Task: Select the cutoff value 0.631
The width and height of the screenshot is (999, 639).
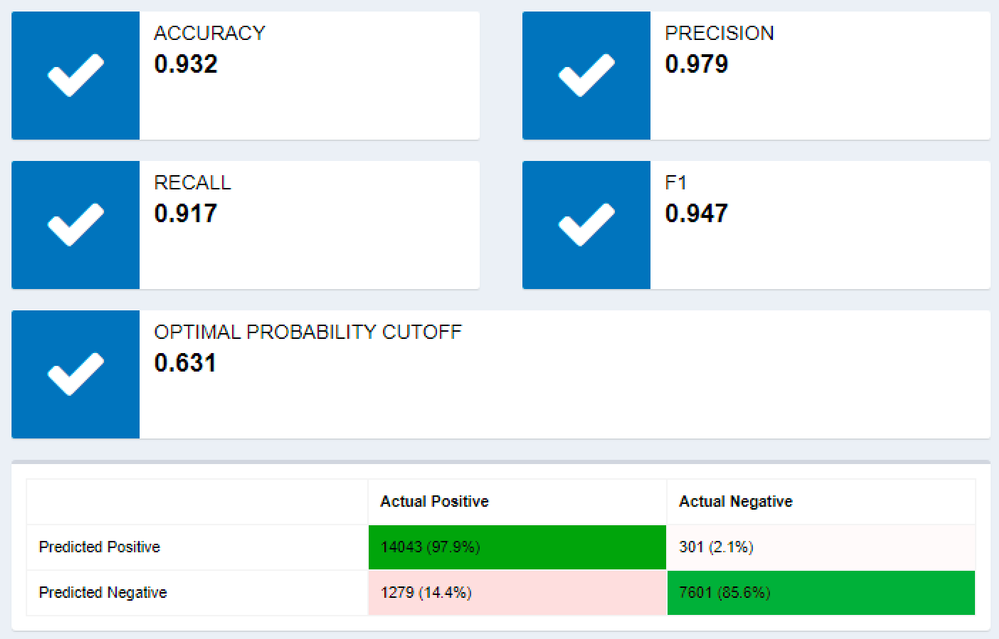Action: [185, 363]
